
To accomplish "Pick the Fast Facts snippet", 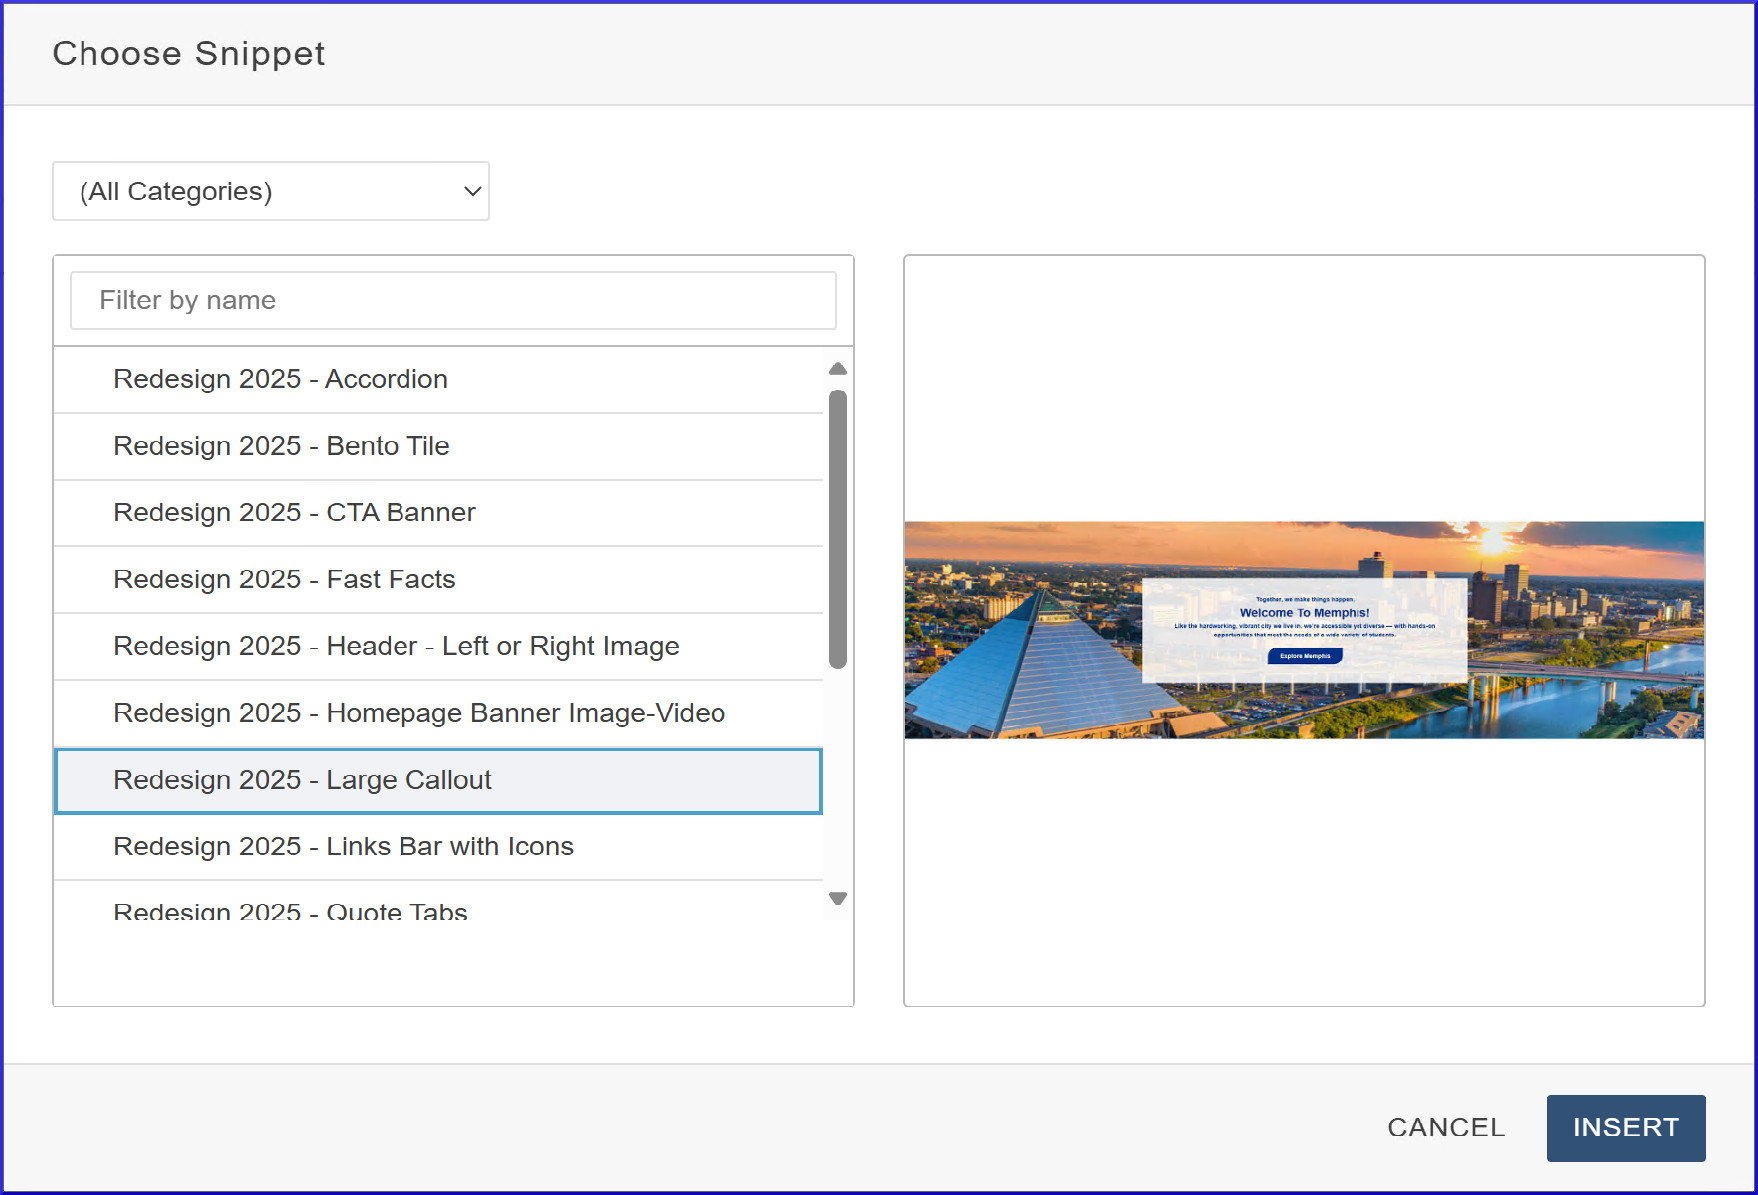I will tap(284, 580).
